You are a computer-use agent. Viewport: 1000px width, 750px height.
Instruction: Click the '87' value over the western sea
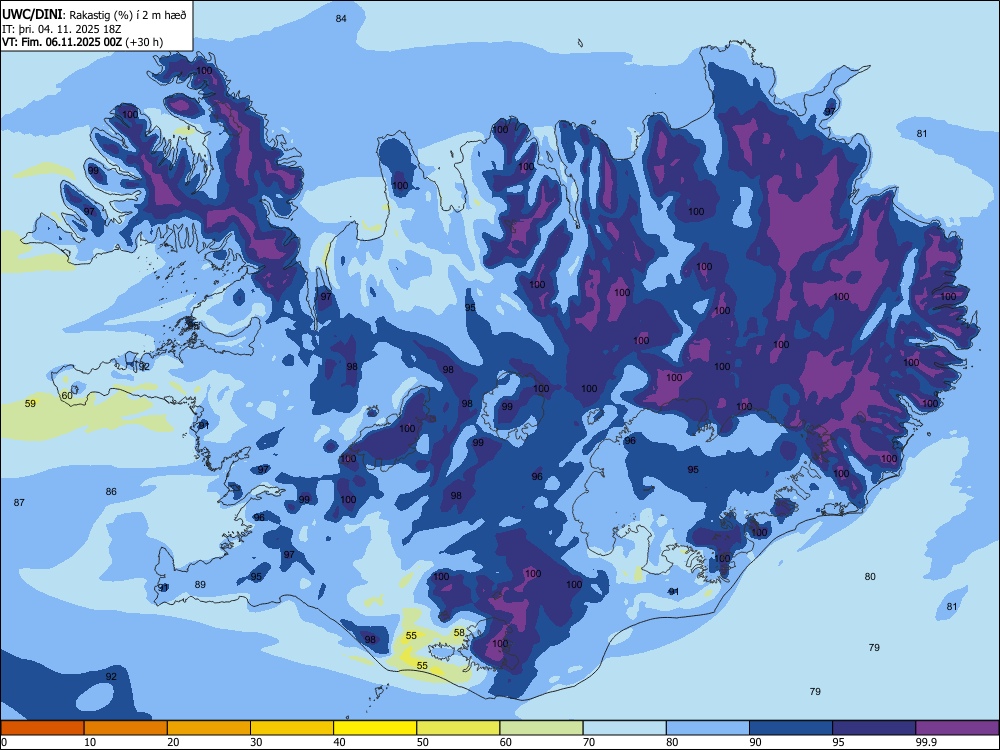coord(19,503)
